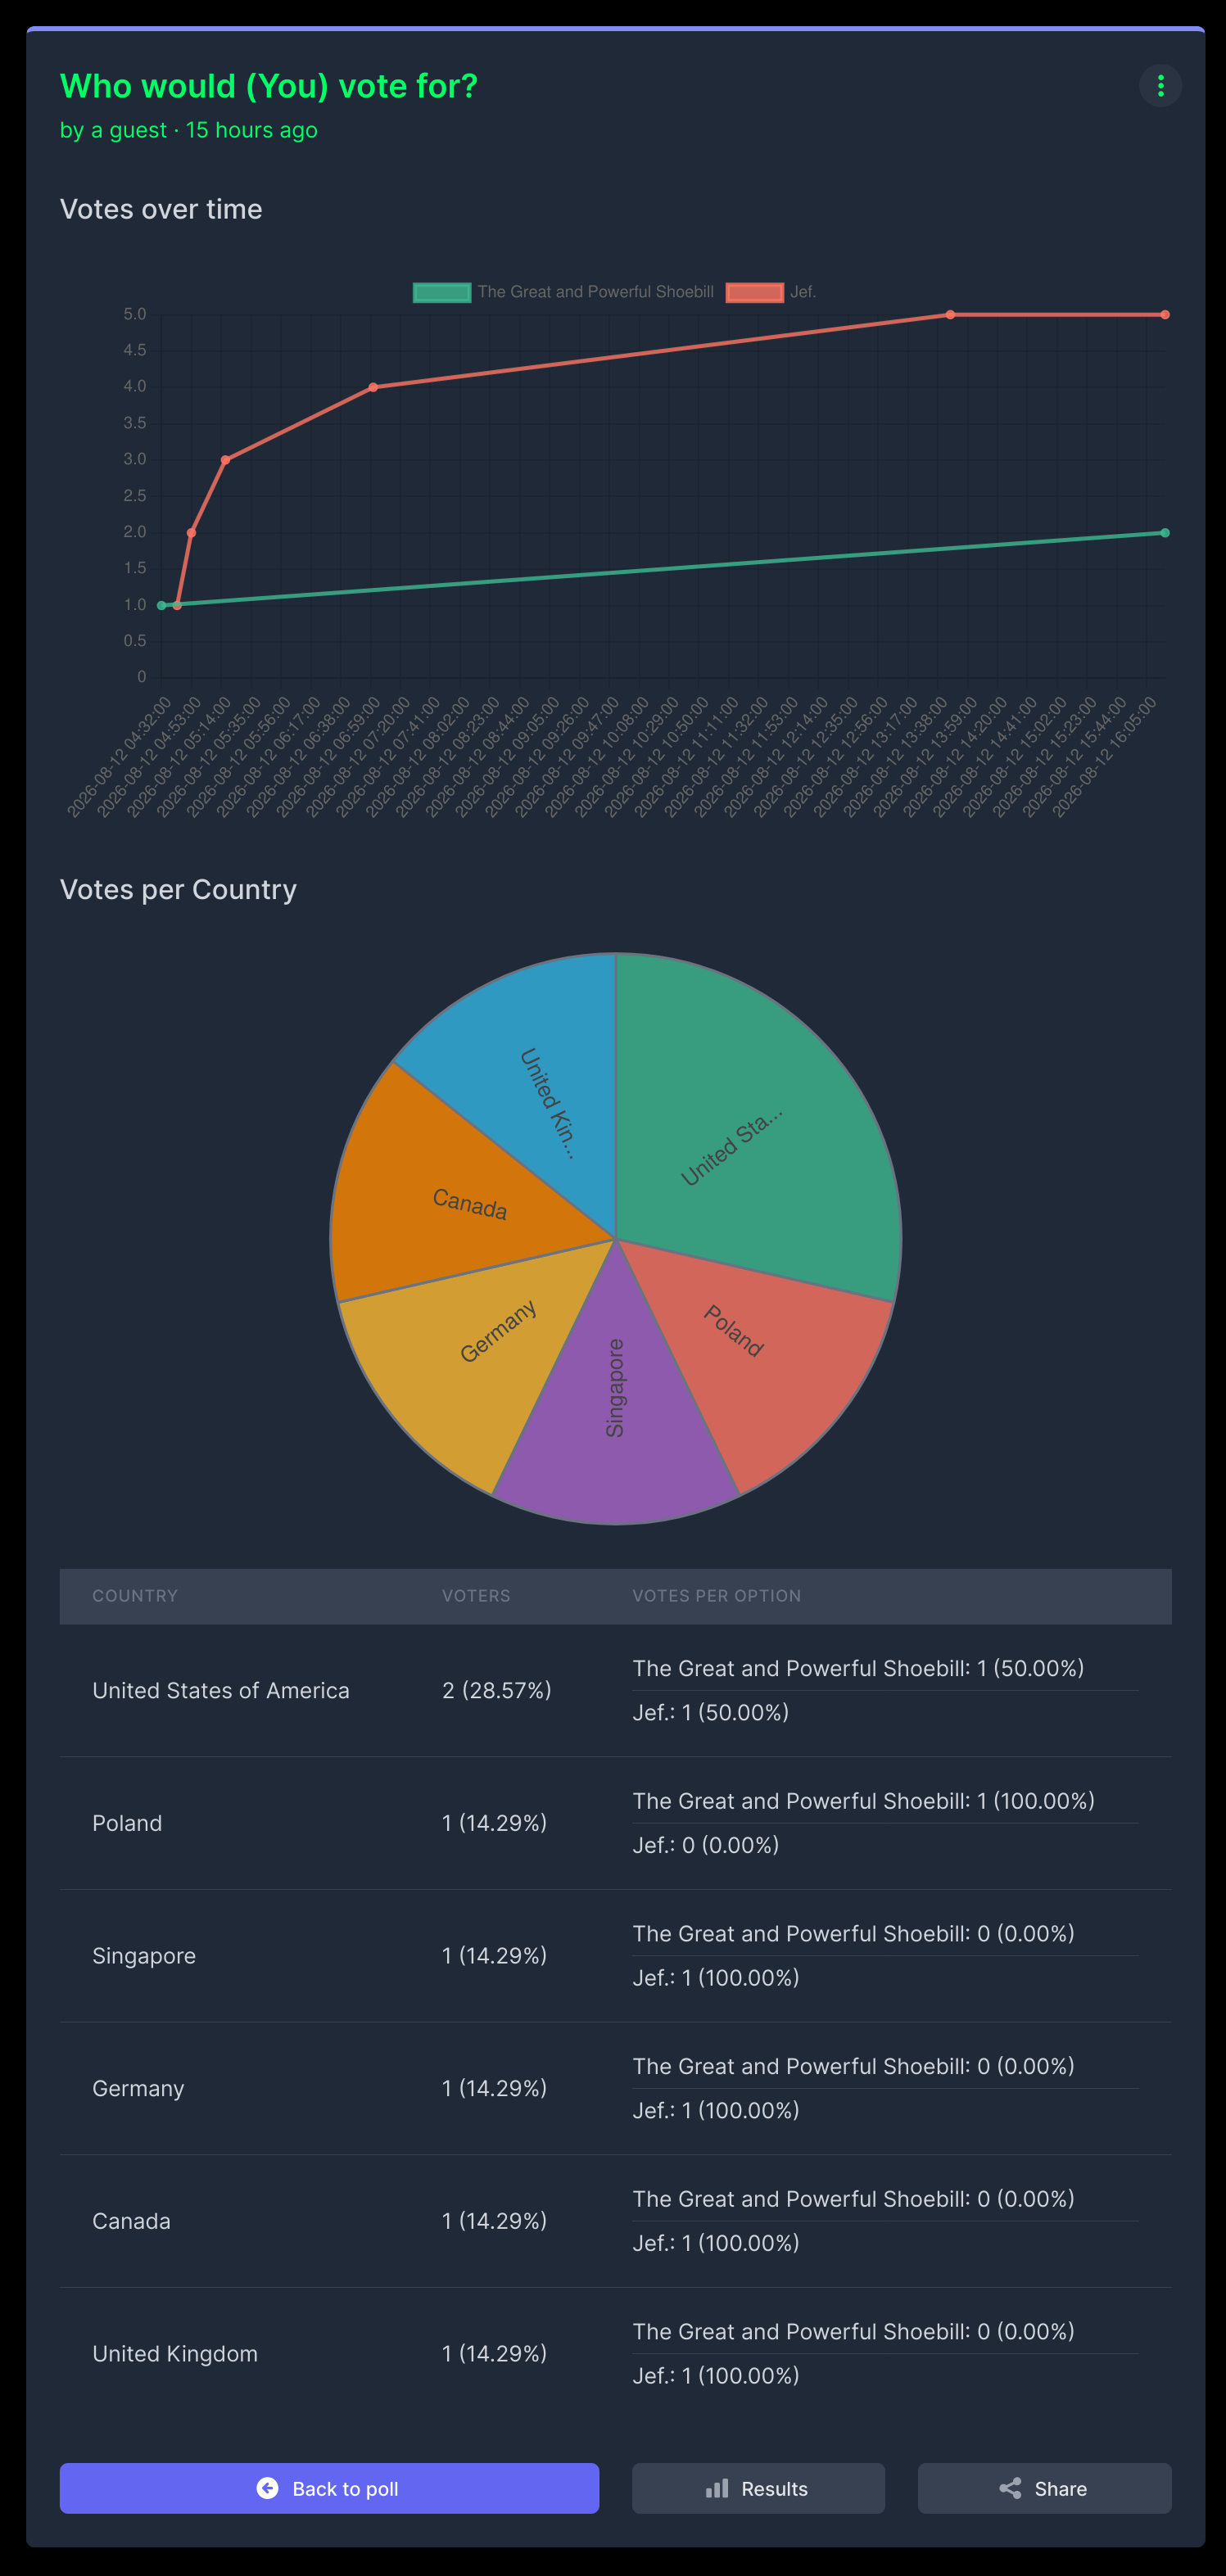Open the three-dot poll options menu
The height and width of the screenshot is (2576, 1226).
(x=1160, y=86)
